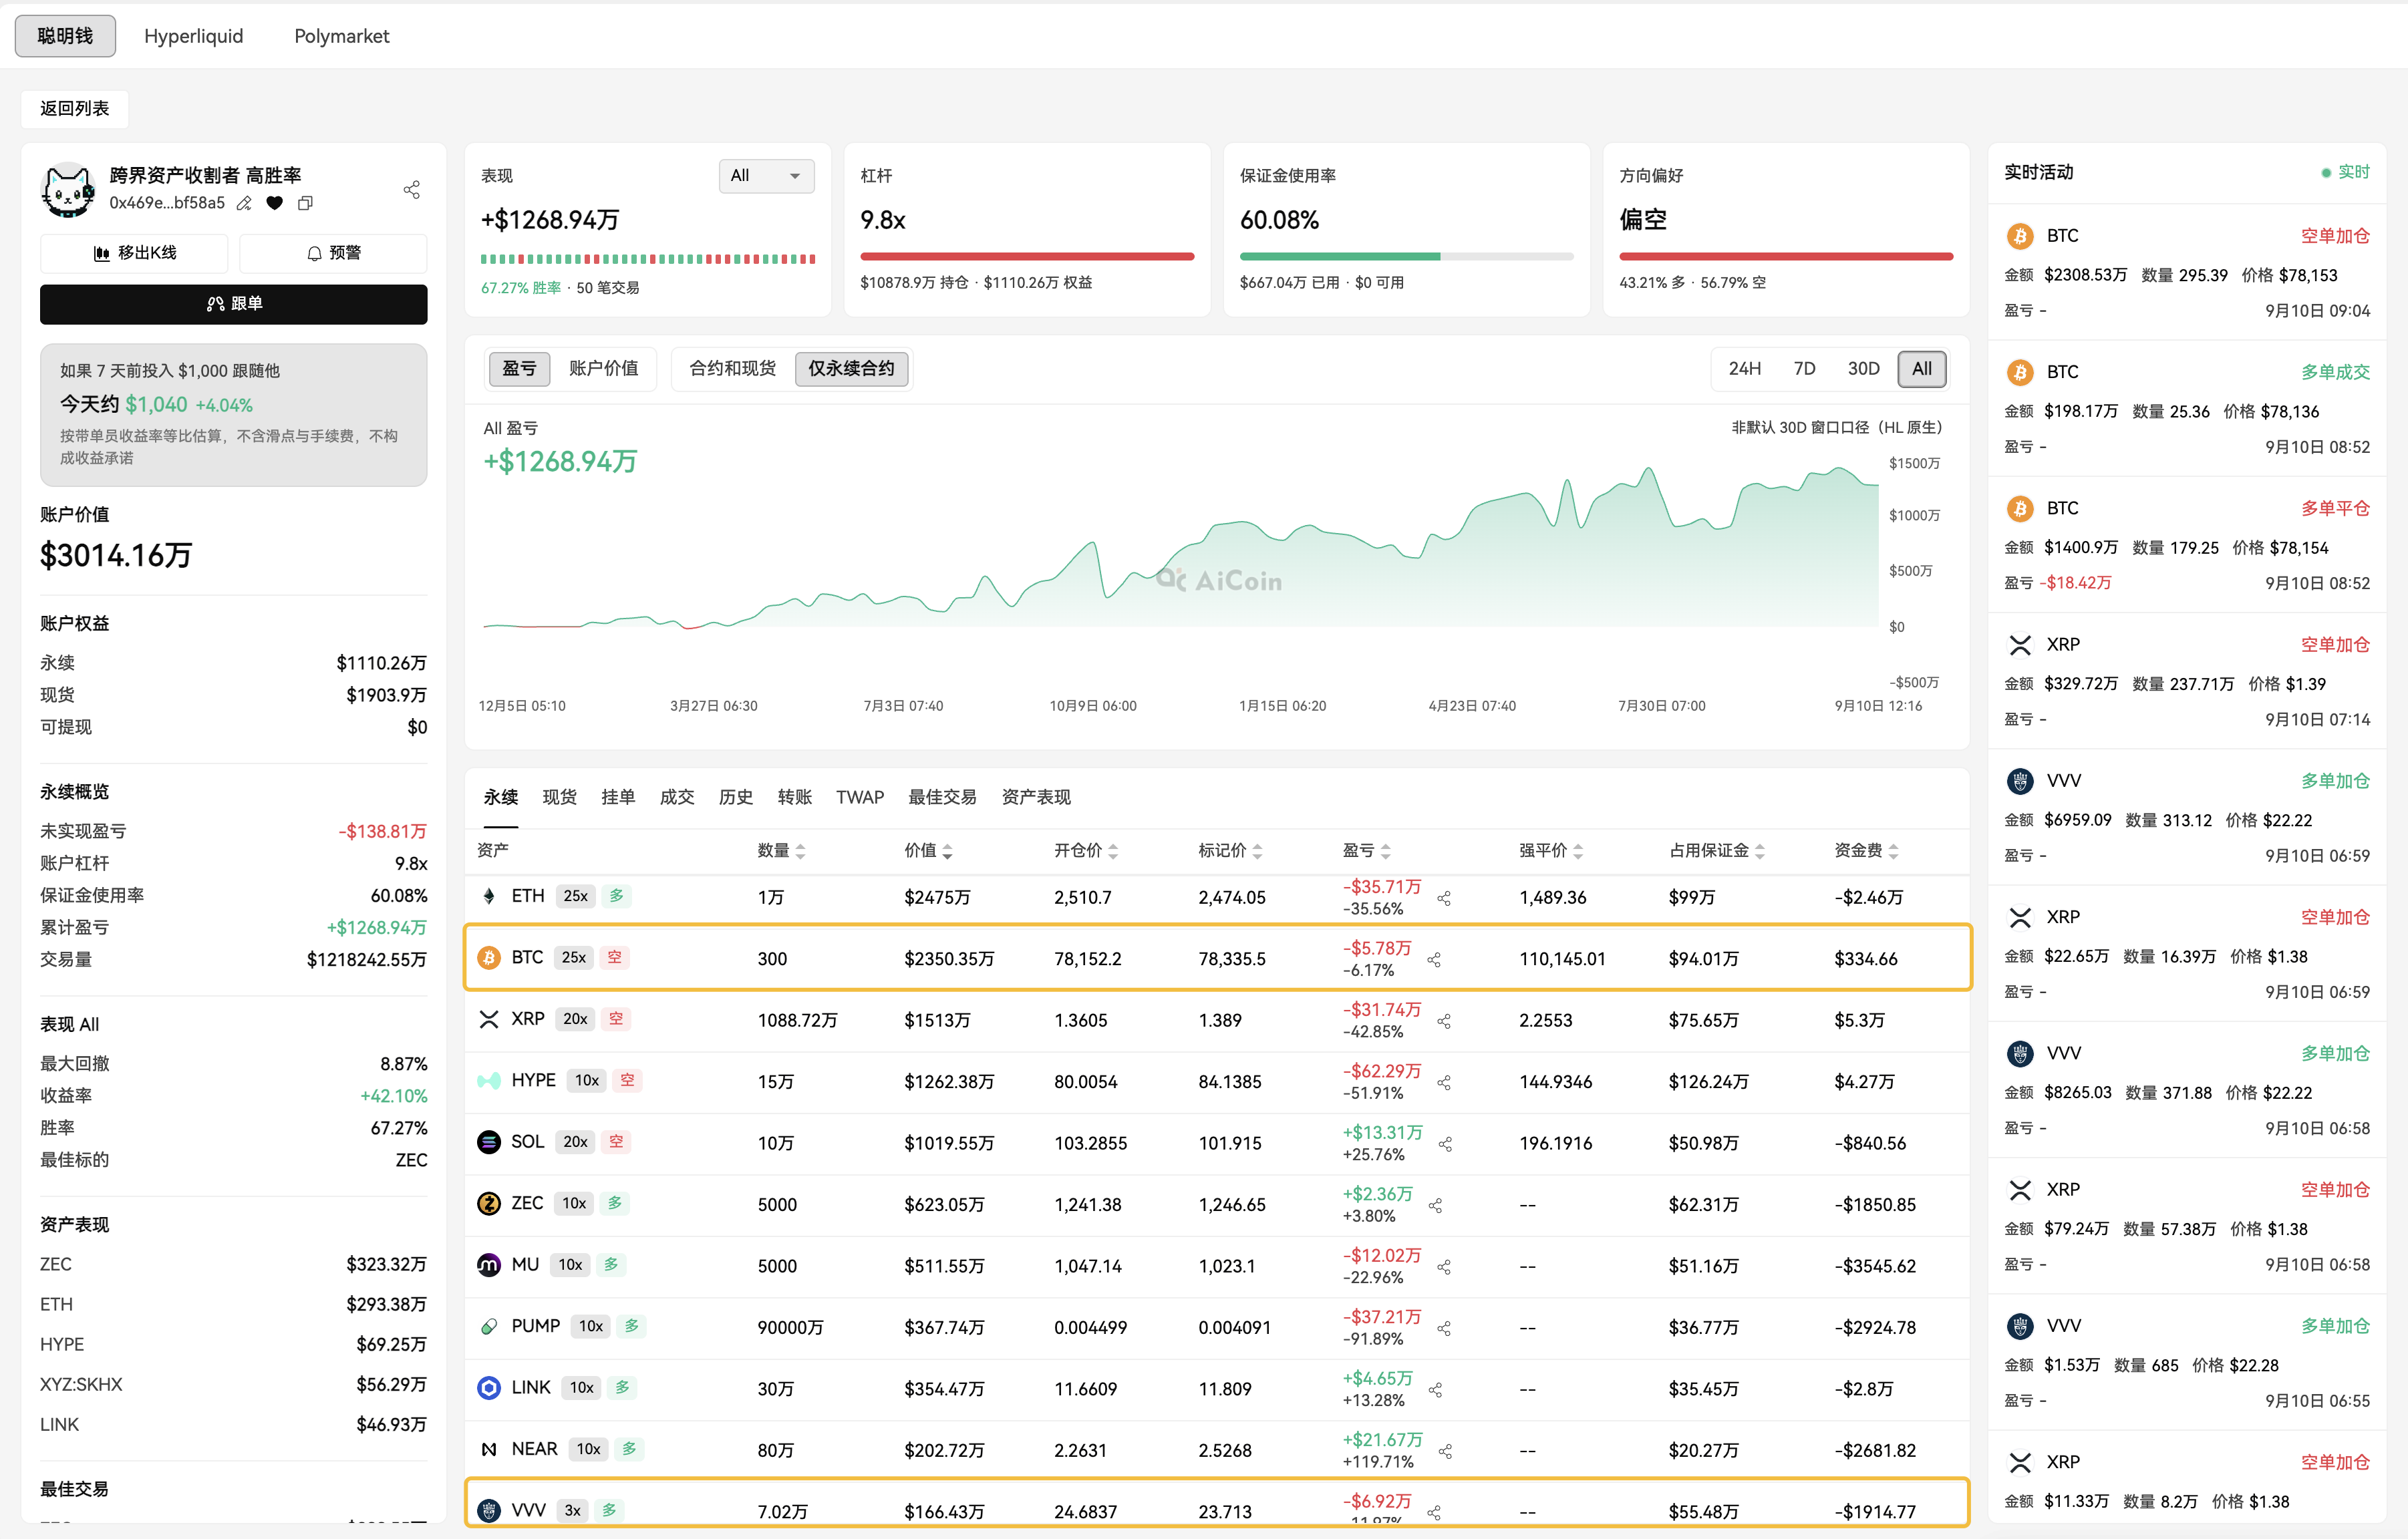The image size is (2408, 1539).
Task: Click the ZEC coin icon in positions table
Action: click(x=489, y=1203)
